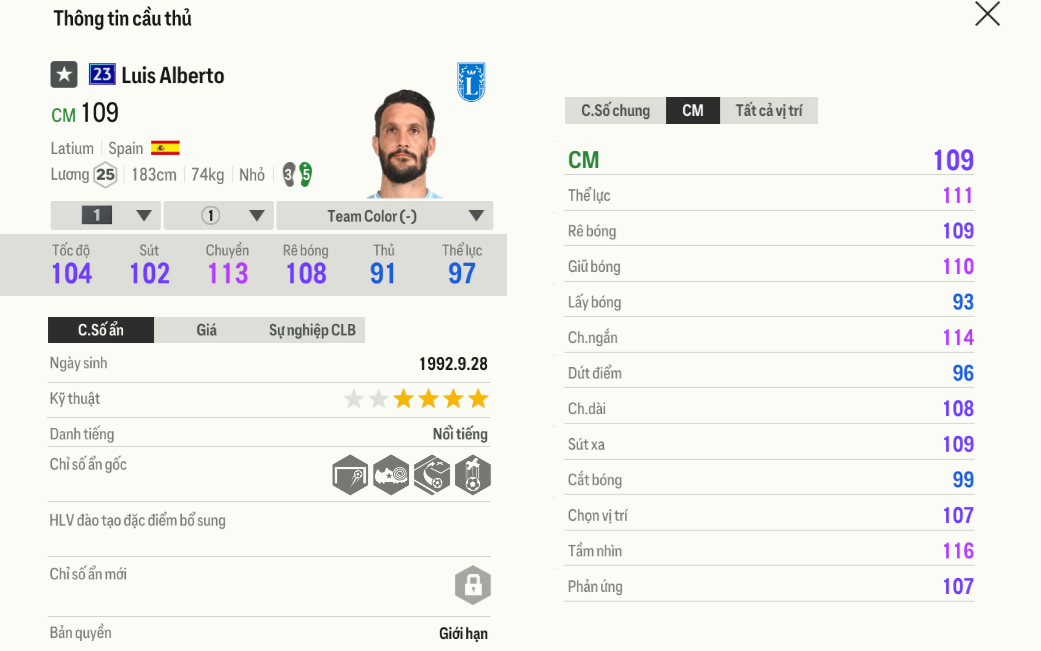
Task: Expand the circled 1 level dropdown
Action: (x=218, y=215)
